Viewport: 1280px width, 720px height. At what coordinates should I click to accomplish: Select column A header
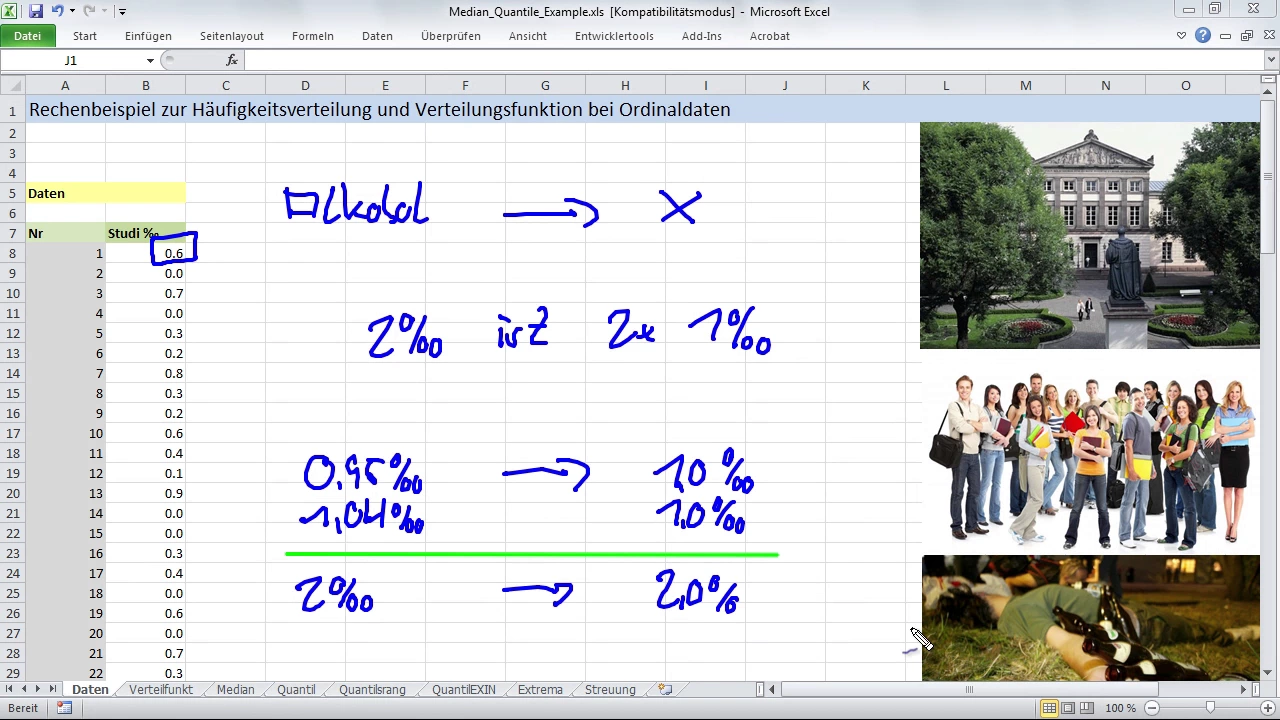click(65, 86)
